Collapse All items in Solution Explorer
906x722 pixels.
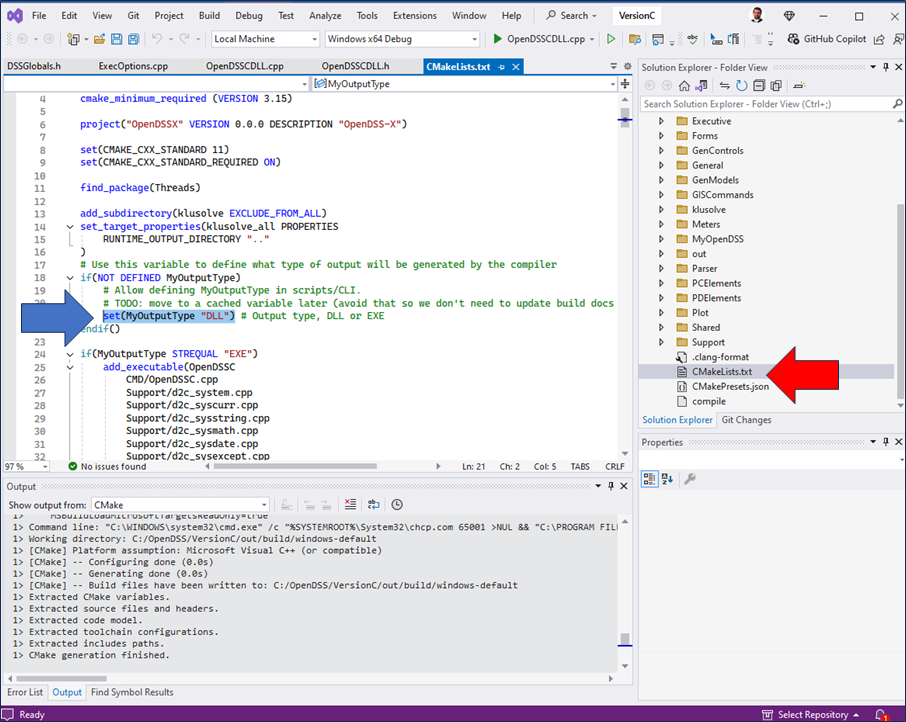(x=758, y=85)
